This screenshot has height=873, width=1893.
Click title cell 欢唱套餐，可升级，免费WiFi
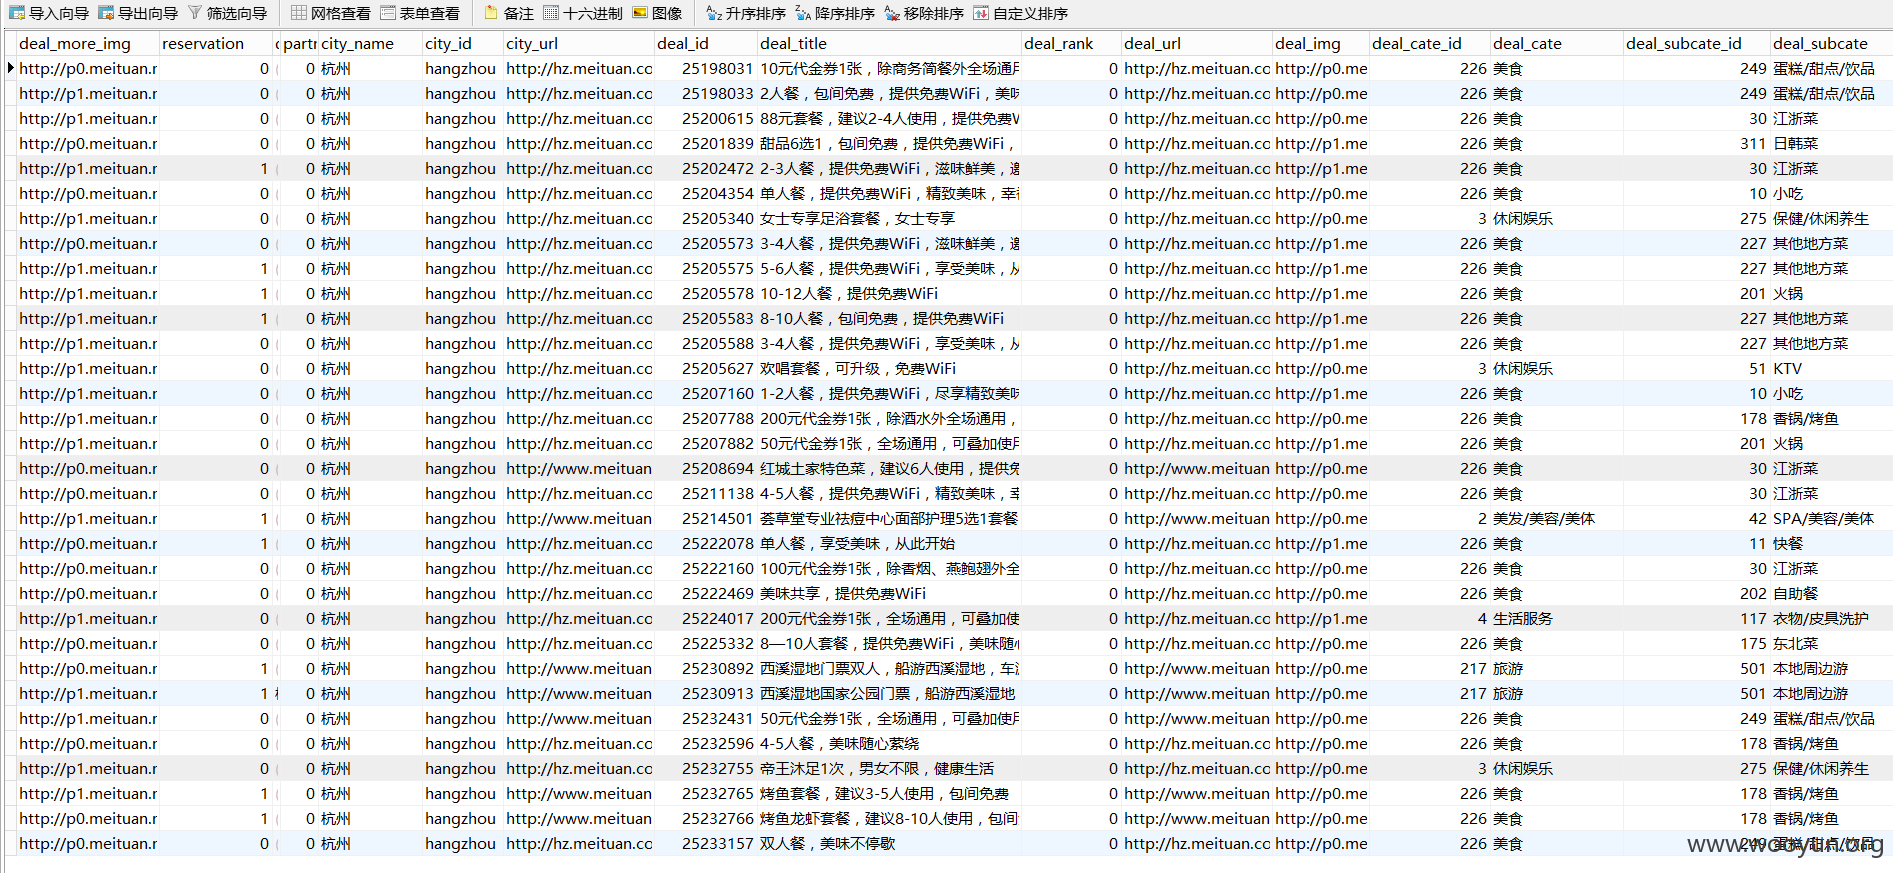889,368
